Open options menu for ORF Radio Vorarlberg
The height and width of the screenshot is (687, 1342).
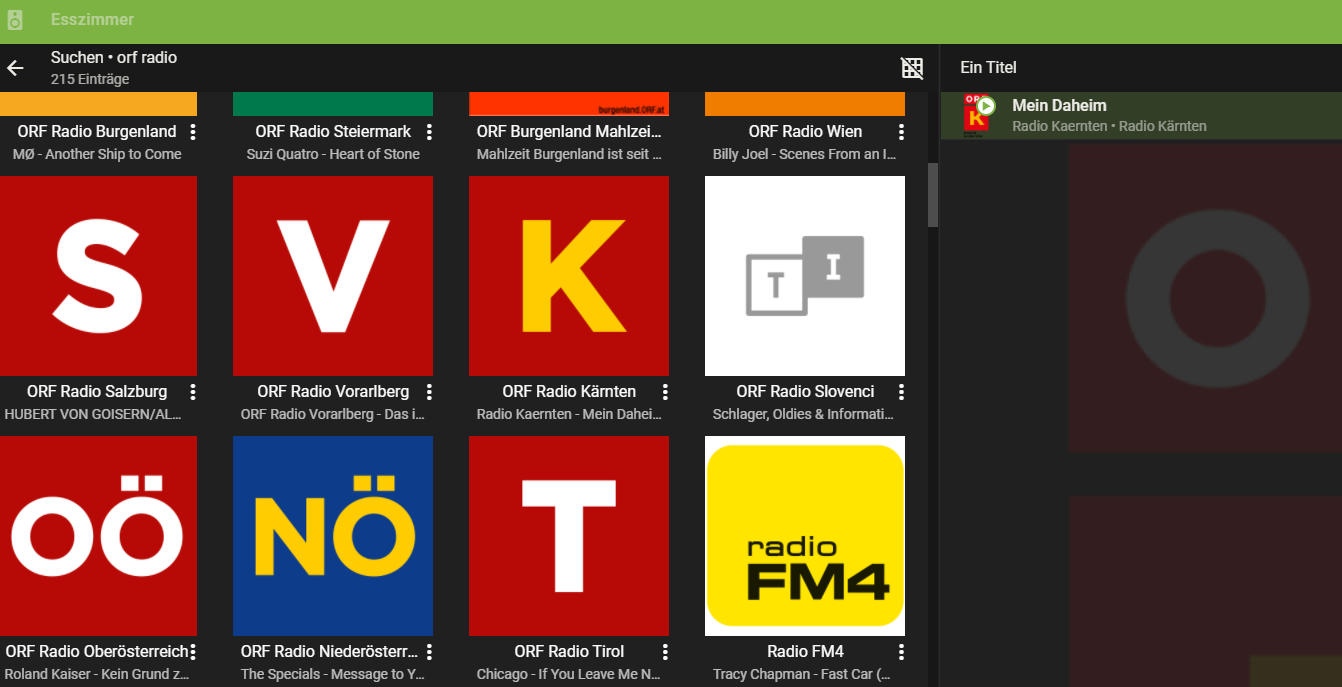(429, 392)
